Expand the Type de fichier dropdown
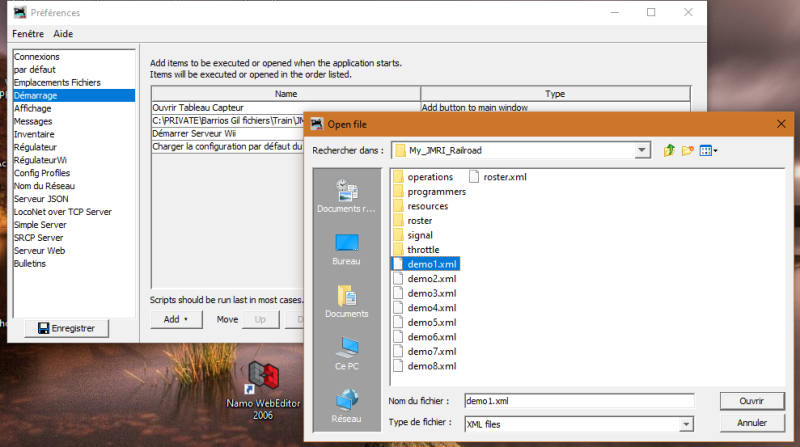 click(686, 424)
